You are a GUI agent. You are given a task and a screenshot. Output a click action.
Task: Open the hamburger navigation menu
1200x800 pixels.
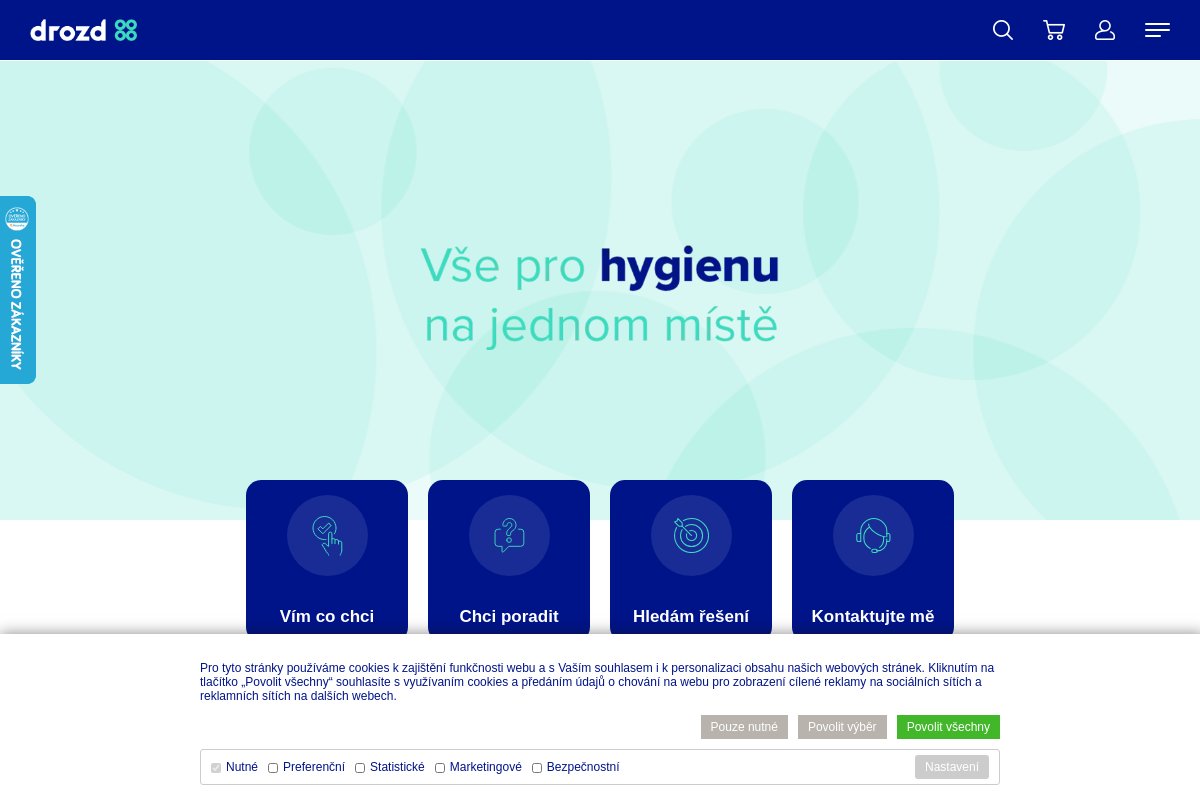click(x=1157, y=30)
